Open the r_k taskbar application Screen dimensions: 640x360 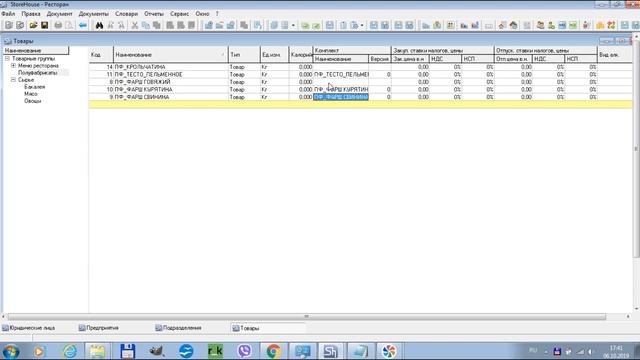tap(216, 351)
